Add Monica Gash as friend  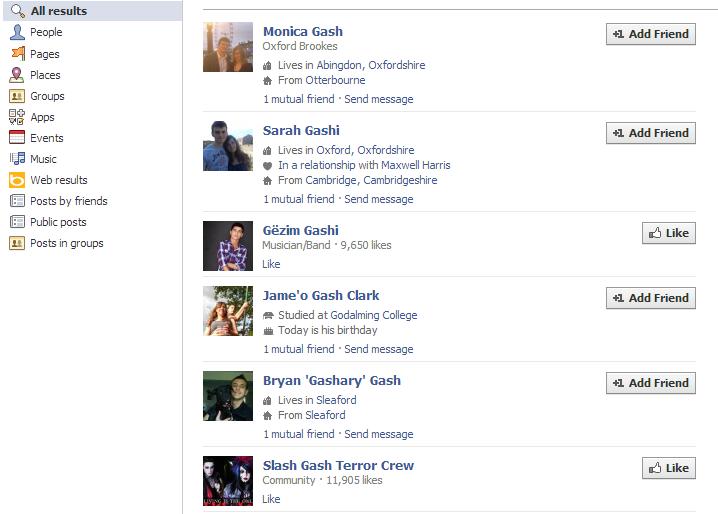point(651,34)
